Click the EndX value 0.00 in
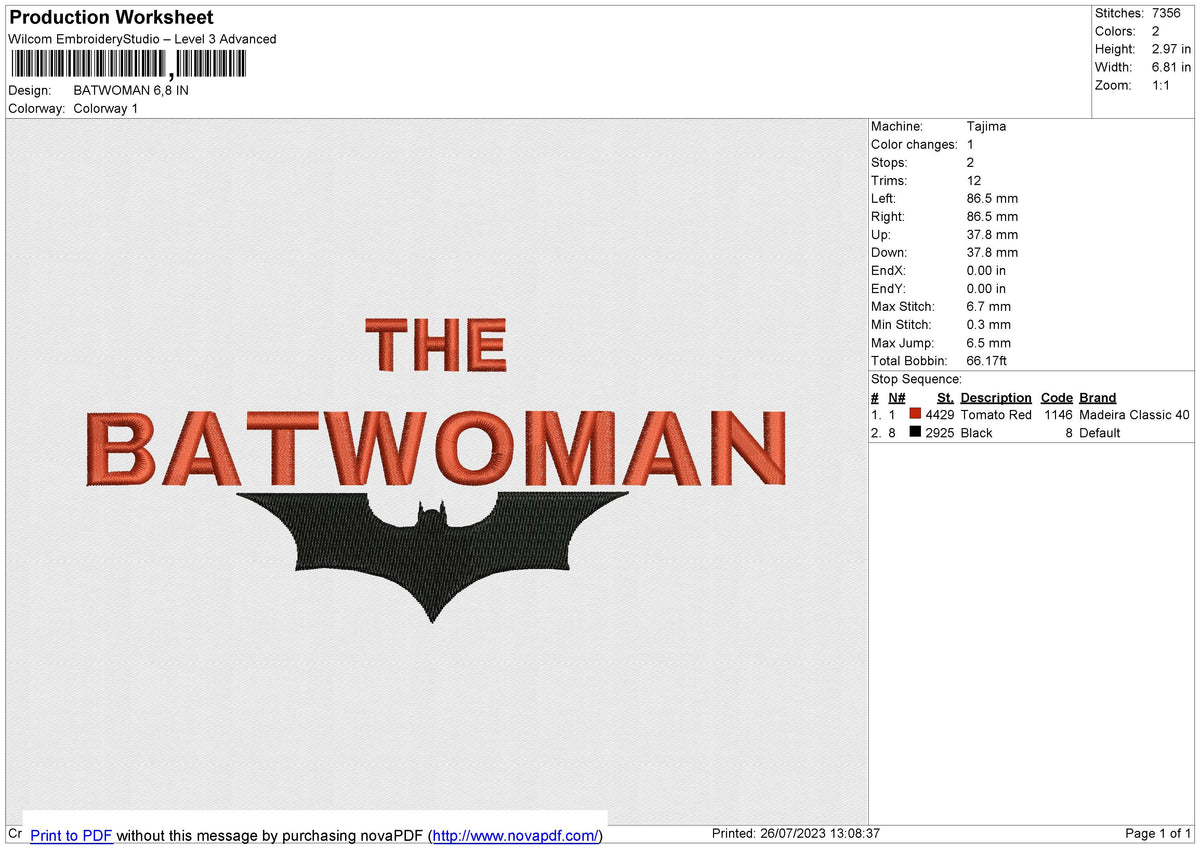The image size is (1200, 848). (x=986, y=270)
